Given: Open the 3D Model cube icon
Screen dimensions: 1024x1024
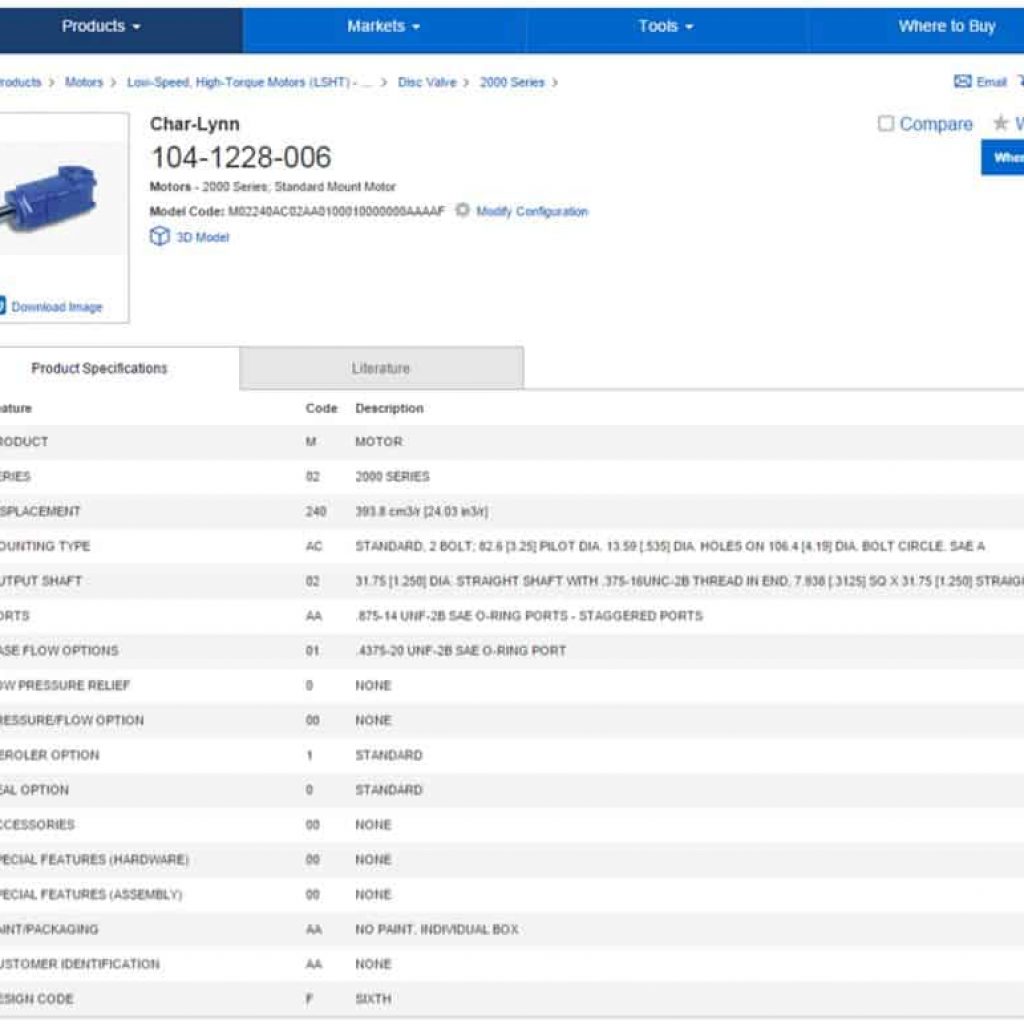Looking at the screenshot, I should pos(161,237).
